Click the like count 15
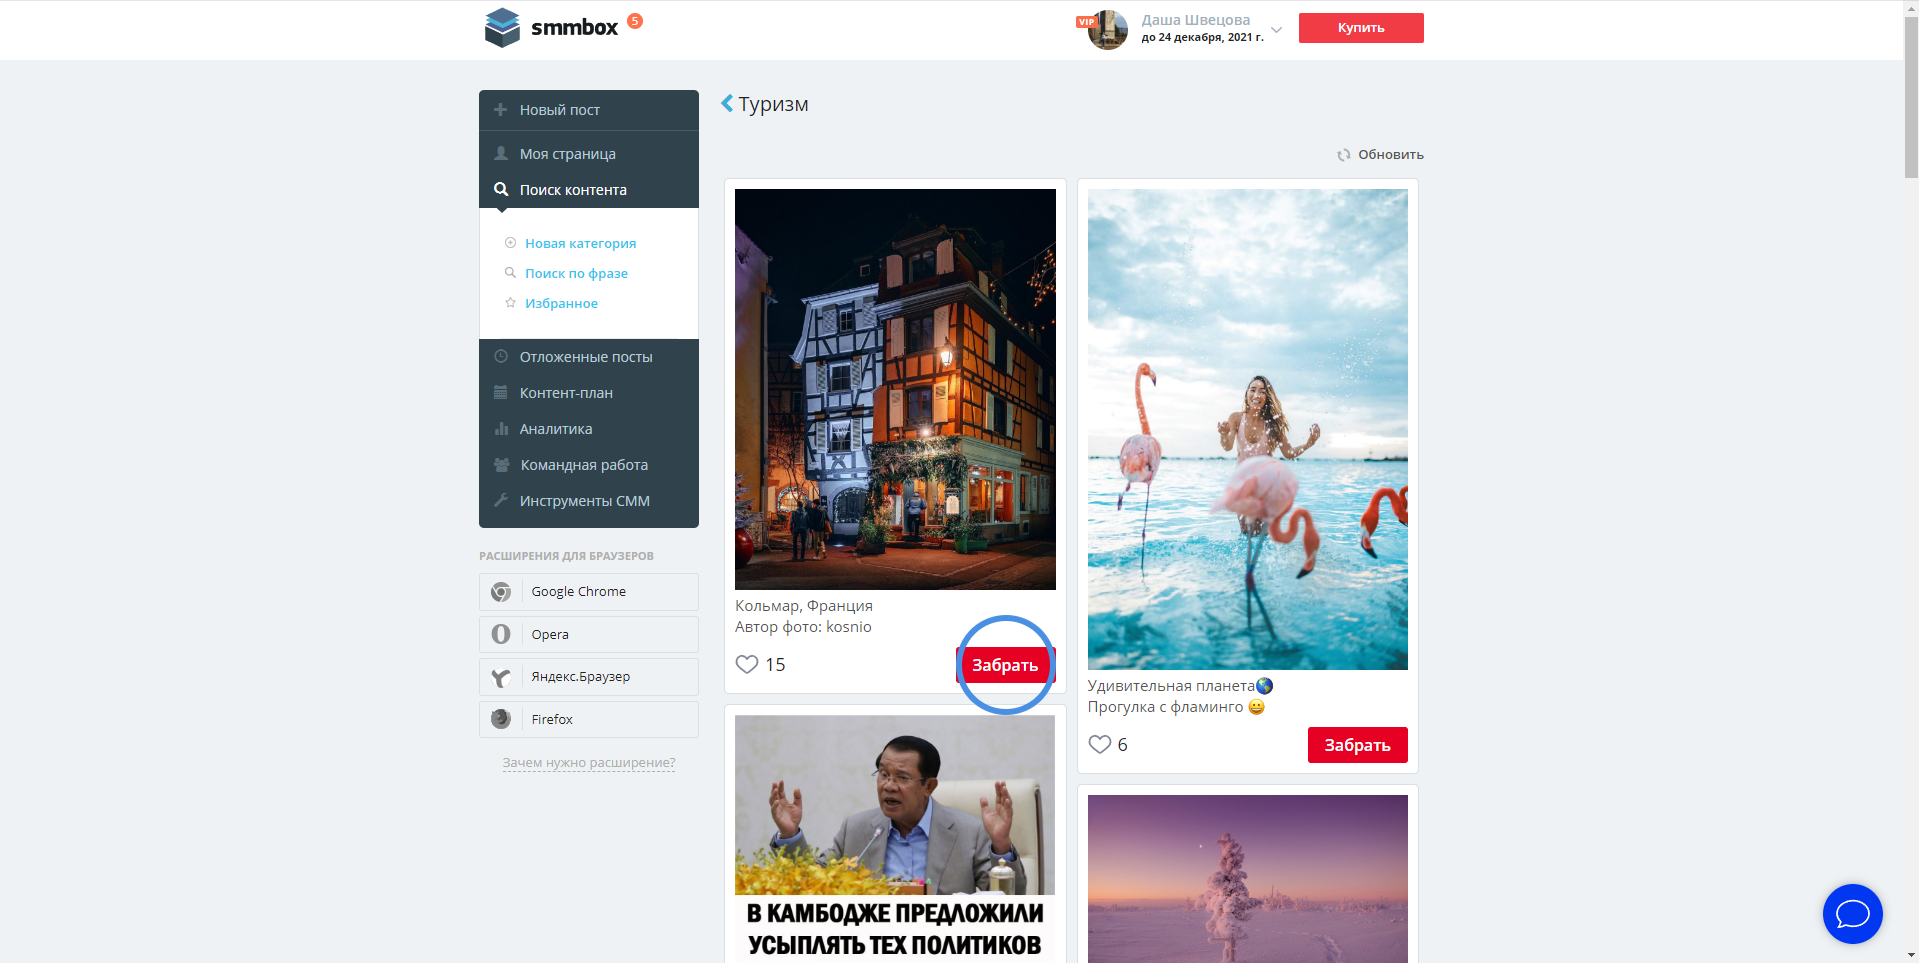The height and width of the screenshot is (963, 1919). [775, 665]
